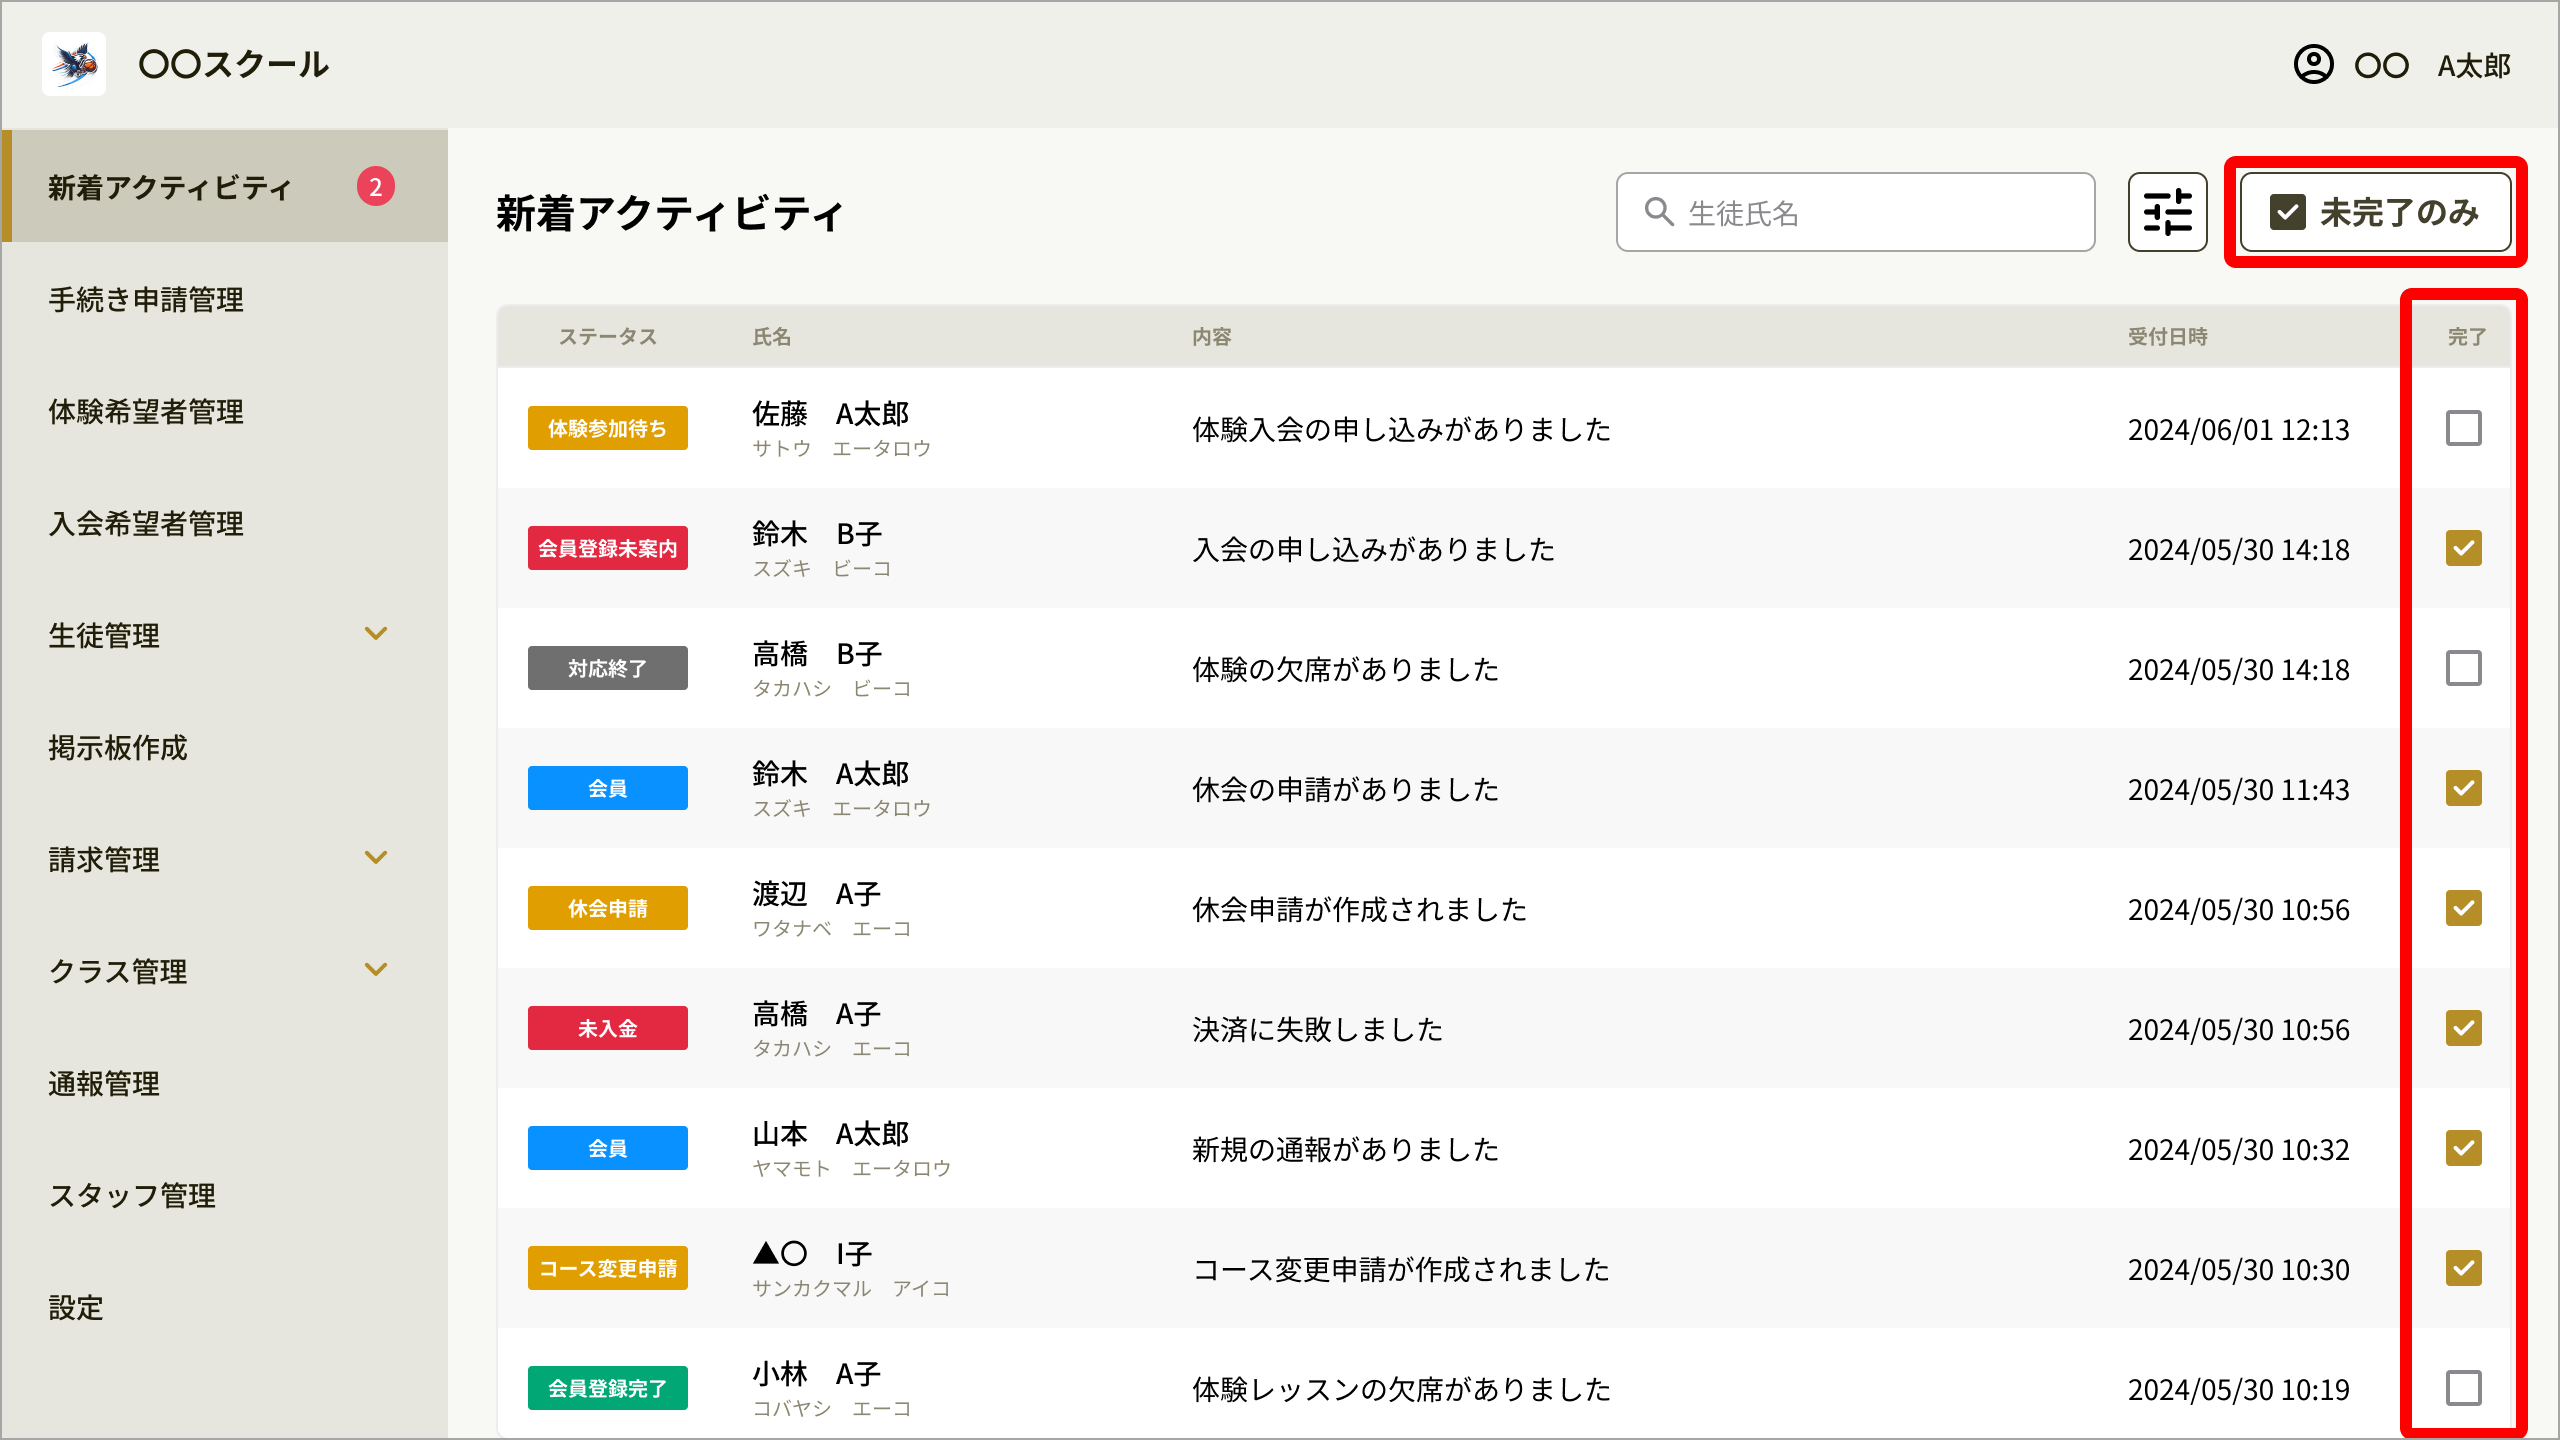
Task: Click the school logo icon
Action: (74, 64)
